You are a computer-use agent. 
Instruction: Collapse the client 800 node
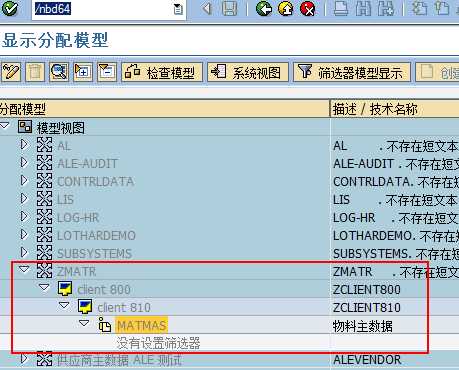point(44,287)
